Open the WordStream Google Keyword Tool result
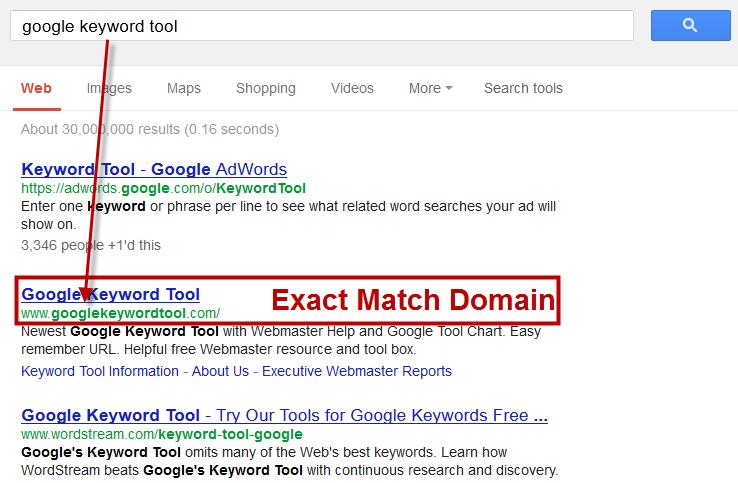Viewport: 738px width, 483px height. (x=284, y=415)
